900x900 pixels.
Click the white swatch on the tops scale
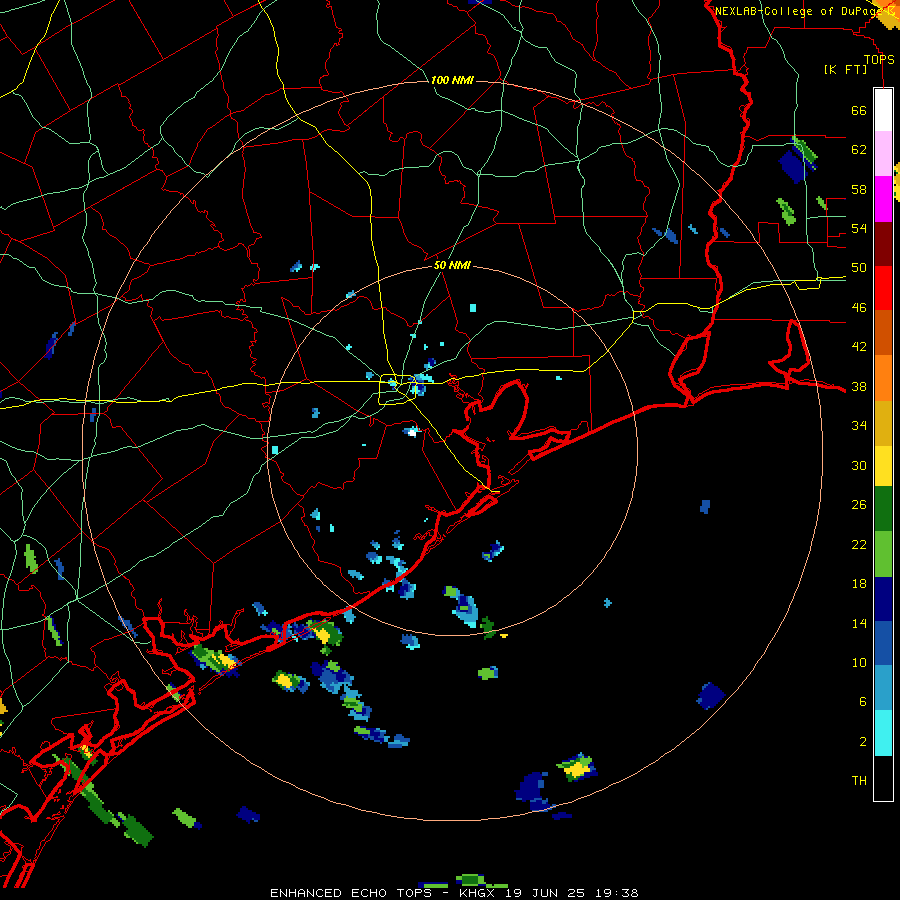883,110
